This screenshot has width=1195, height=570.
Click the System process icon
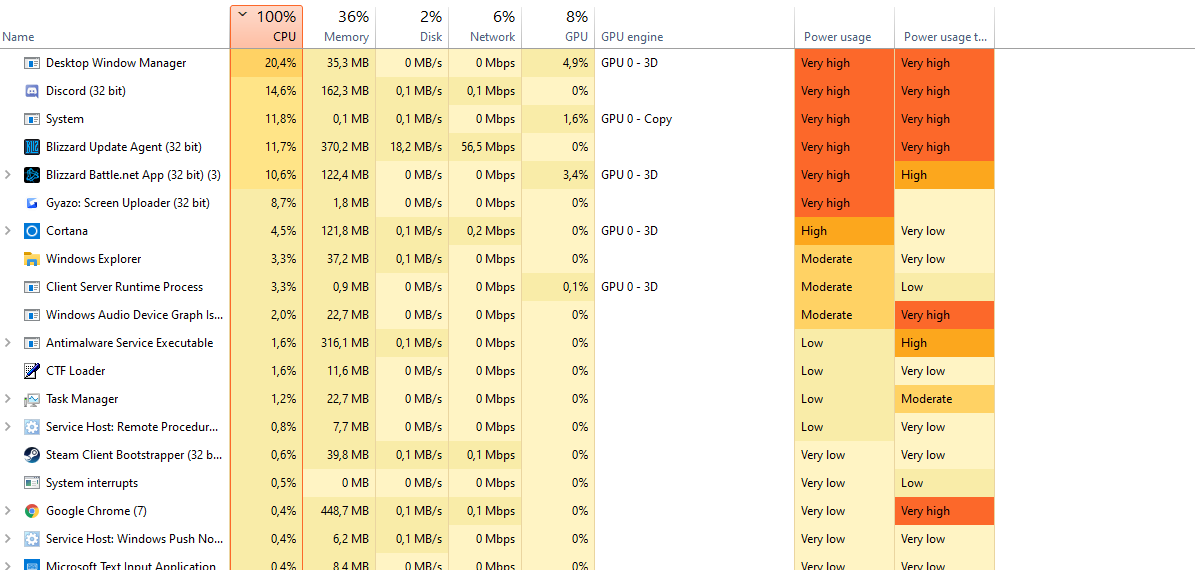(x=32, y=119)
